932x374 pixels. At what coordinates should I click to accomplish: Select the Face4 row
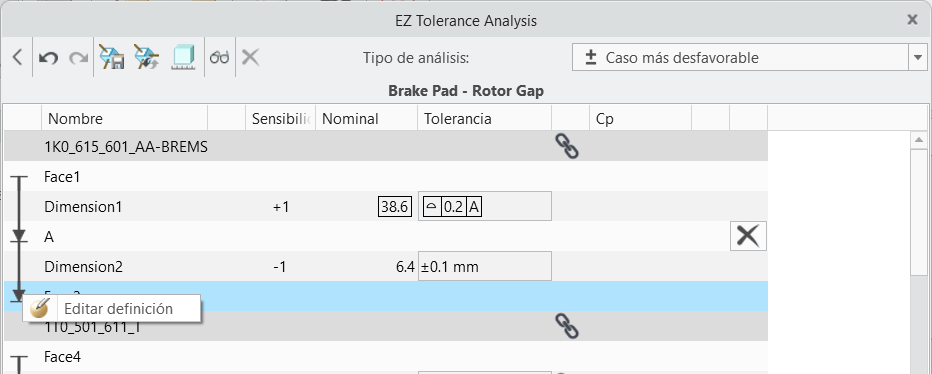[x=386, y=356]
